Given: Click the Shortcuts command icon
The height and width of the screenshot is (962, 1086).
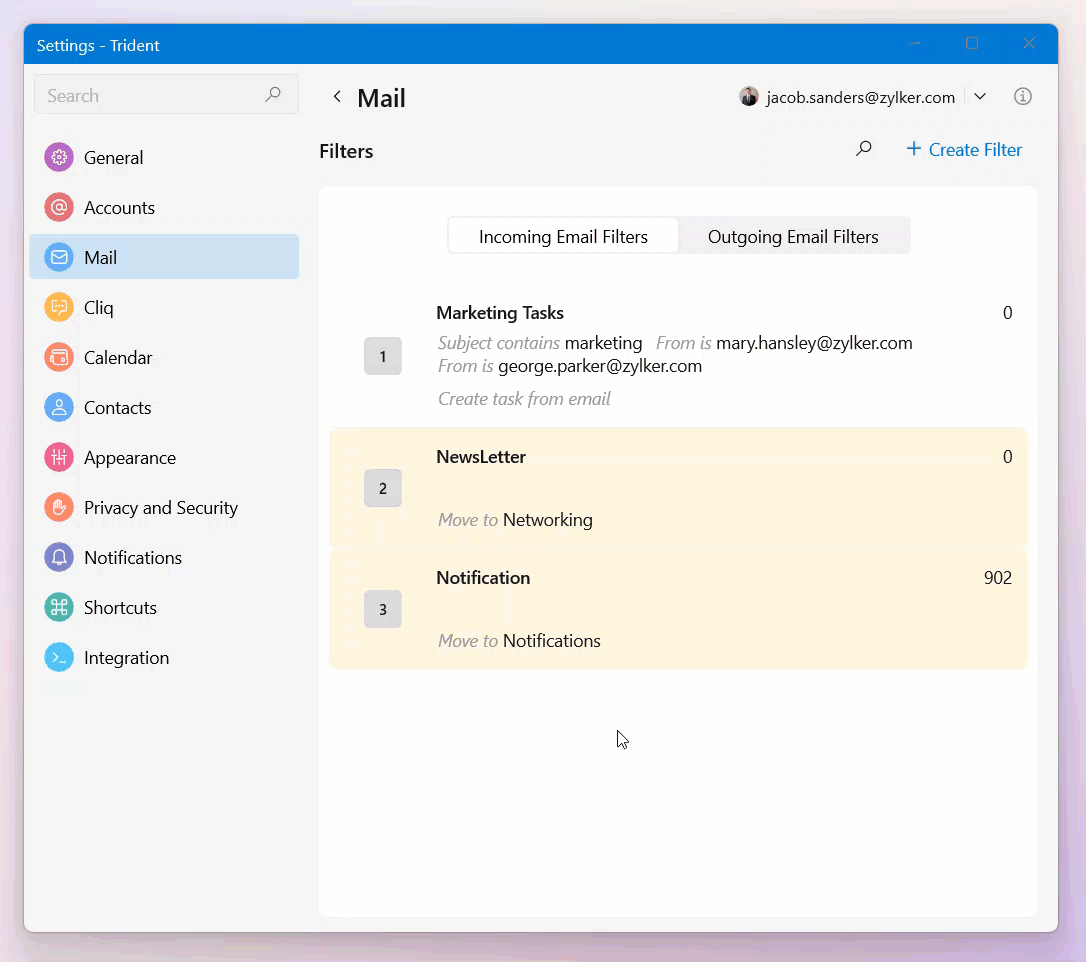Looking at the screenshot, I should [x=59, y=607].
